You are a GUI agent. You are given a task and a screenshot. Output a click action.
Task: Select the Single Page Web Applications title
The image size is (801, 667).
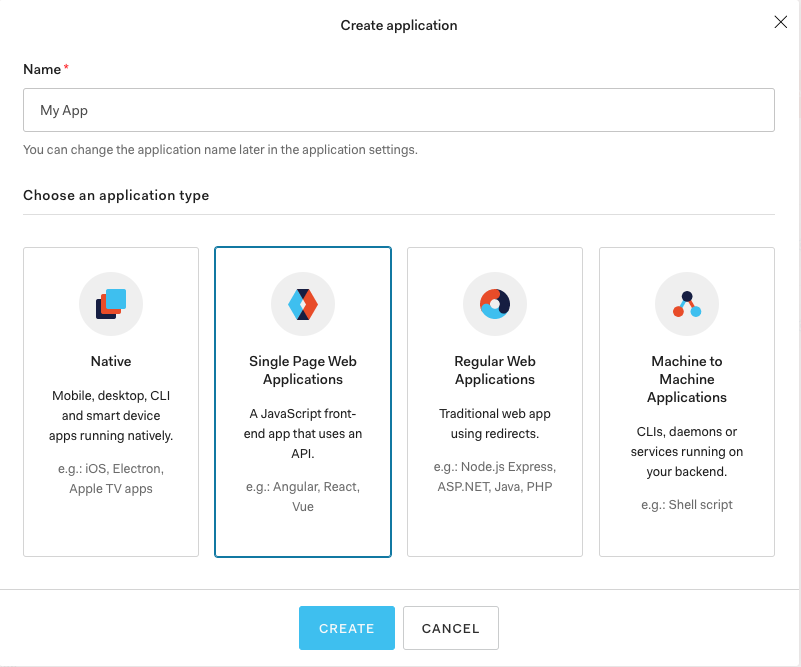click(303, 370)
